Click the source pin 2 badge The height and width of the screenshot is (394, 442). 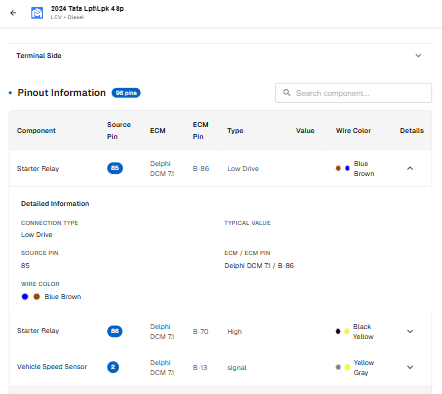click(113, 367)
